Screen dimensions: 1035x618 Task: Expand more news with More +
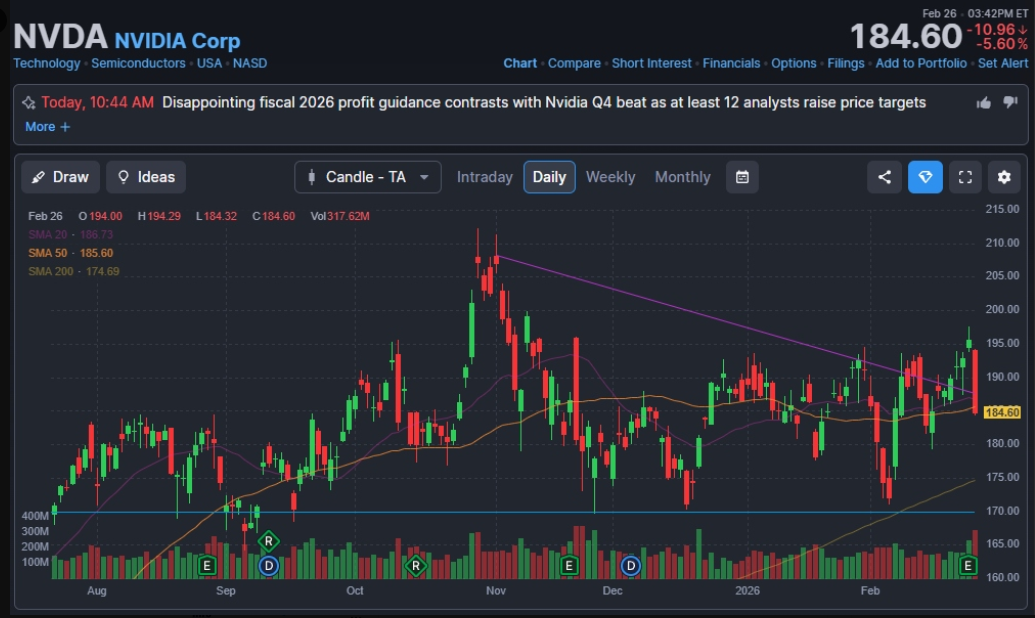pos(47,127)
